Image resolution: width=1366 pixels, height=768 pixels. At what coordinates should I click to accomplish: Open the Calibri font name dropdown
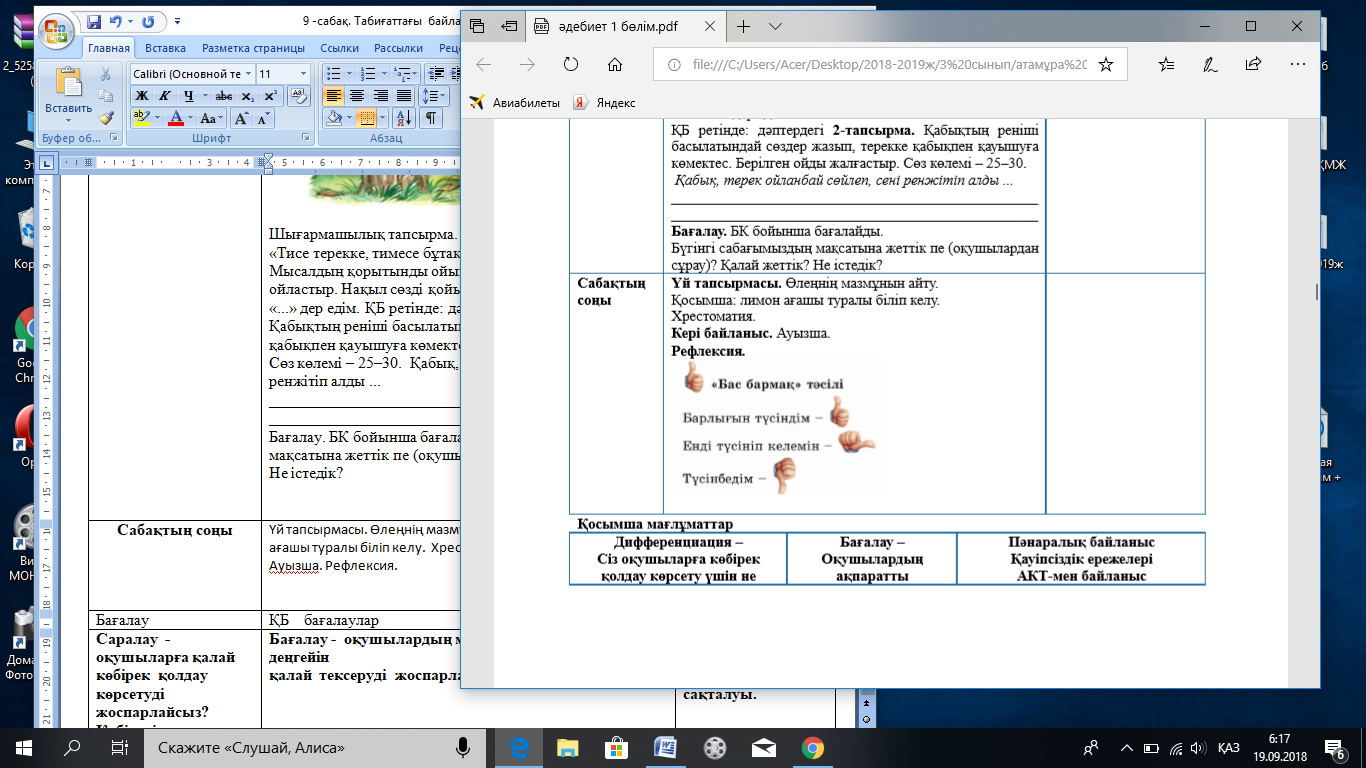(247, 74)
